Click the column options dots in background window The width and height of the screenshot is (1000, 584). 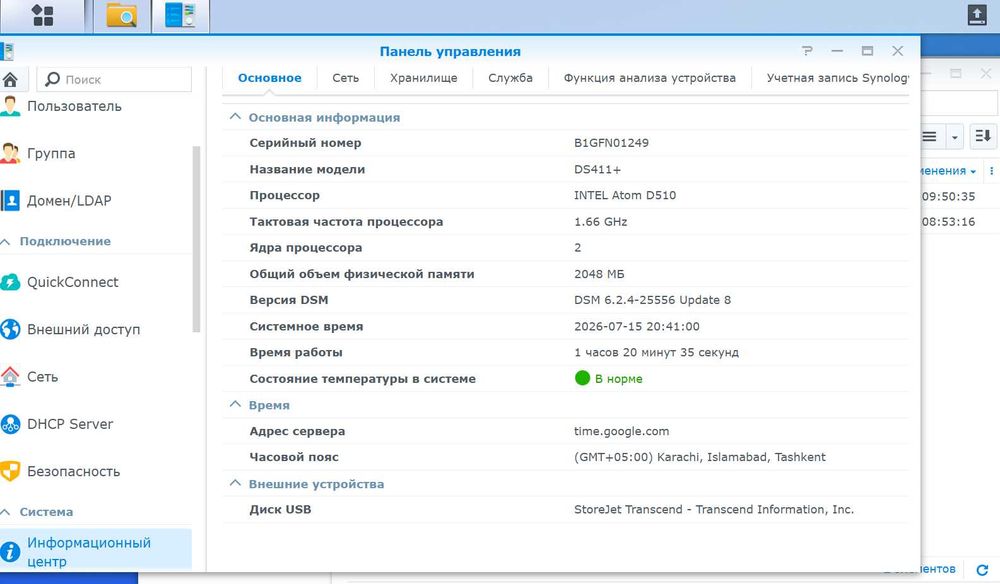tap(991, 171)
